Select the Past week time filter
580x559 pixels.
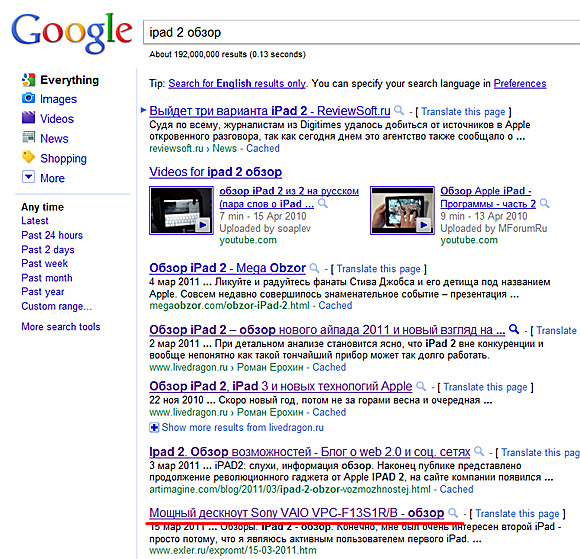pyautogui.click(x=45, y=263)
